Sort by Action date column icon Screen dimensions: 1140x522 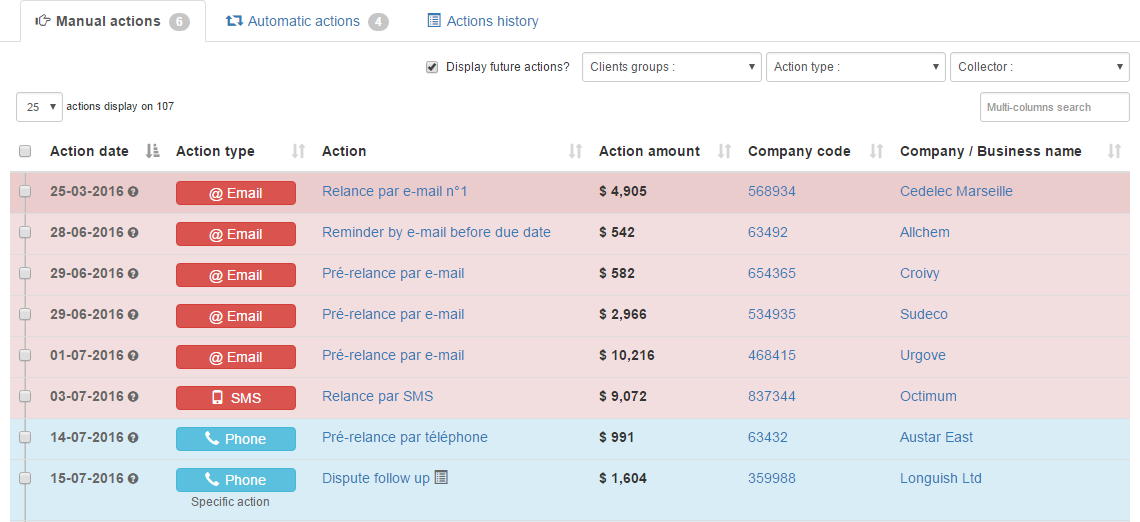point(152,151)
